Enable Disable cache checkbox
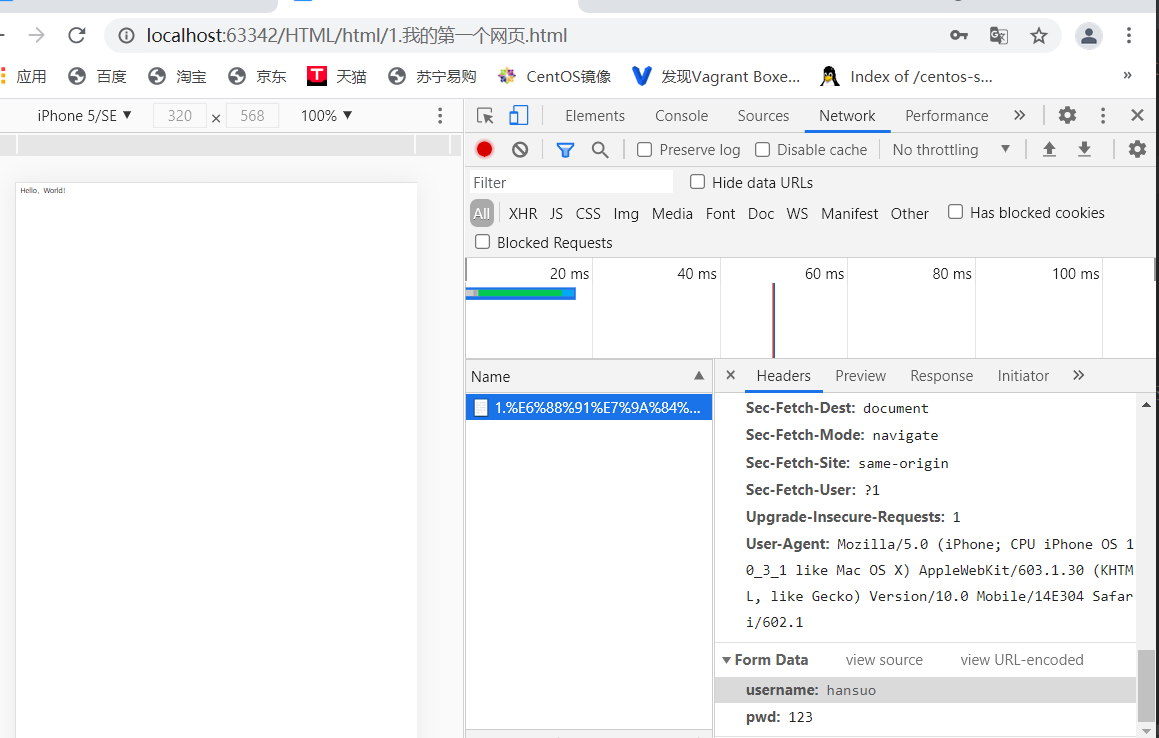 click(x=762, y=150)
